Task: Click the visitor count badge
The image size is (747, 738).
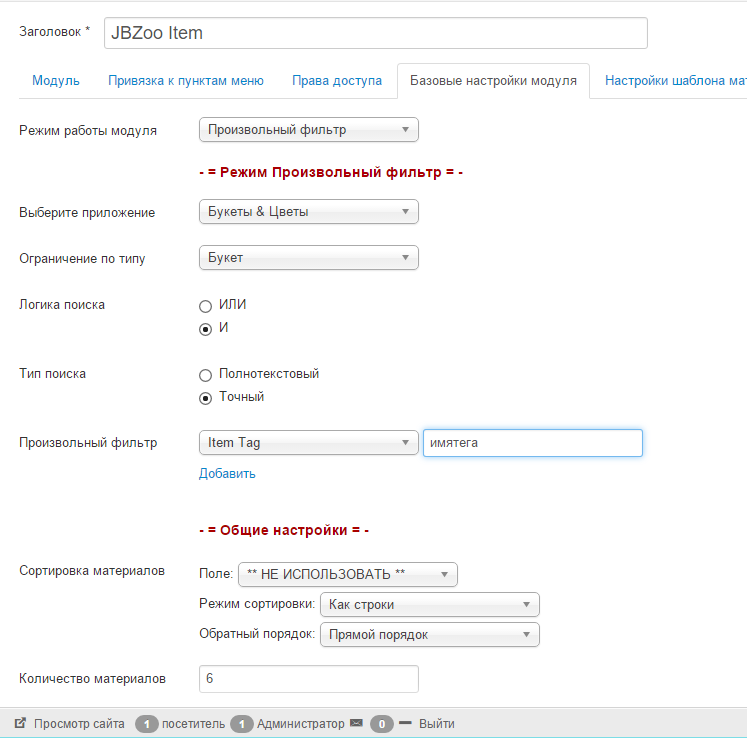Action: point(147,724)
